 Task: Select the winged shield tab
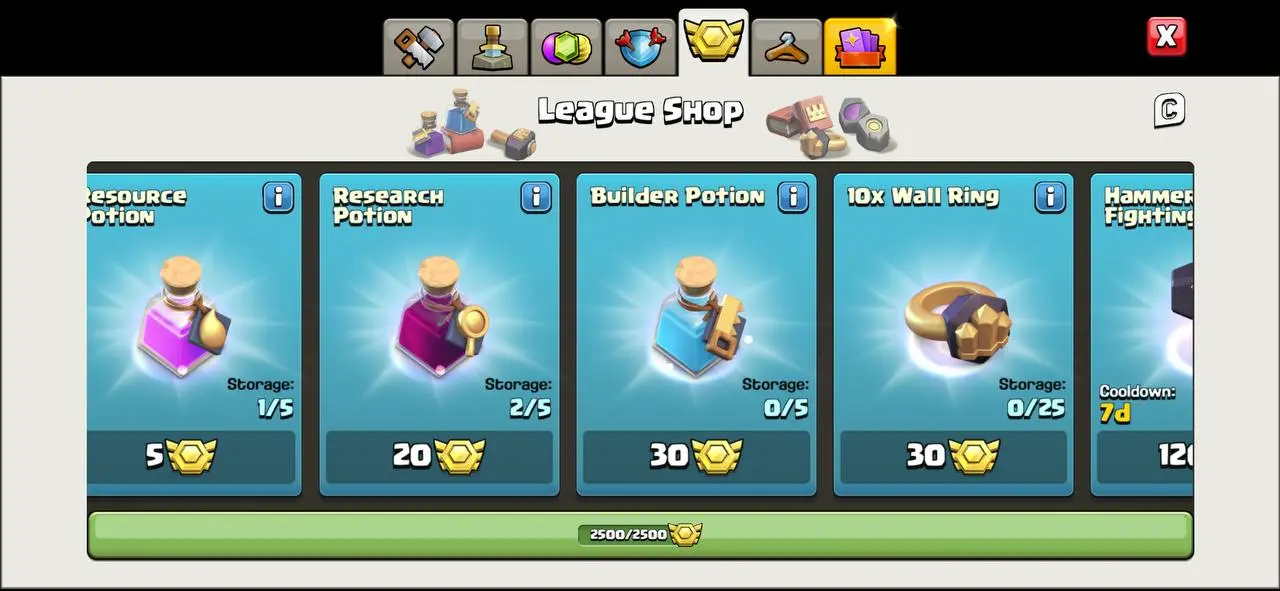pyautogui.click(x=640, y=47)
